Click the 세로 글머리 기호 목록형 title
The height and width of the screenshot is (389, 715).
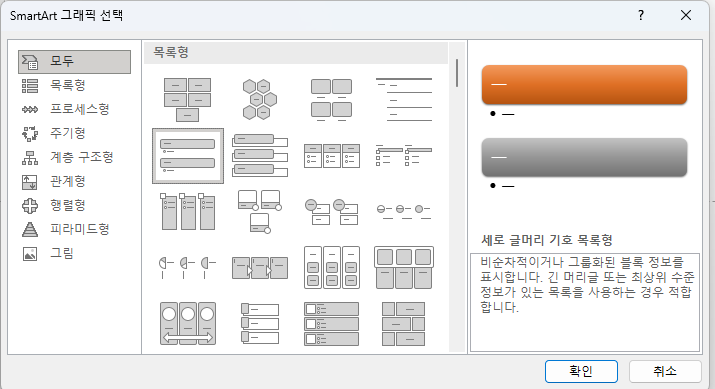(547, 240)
